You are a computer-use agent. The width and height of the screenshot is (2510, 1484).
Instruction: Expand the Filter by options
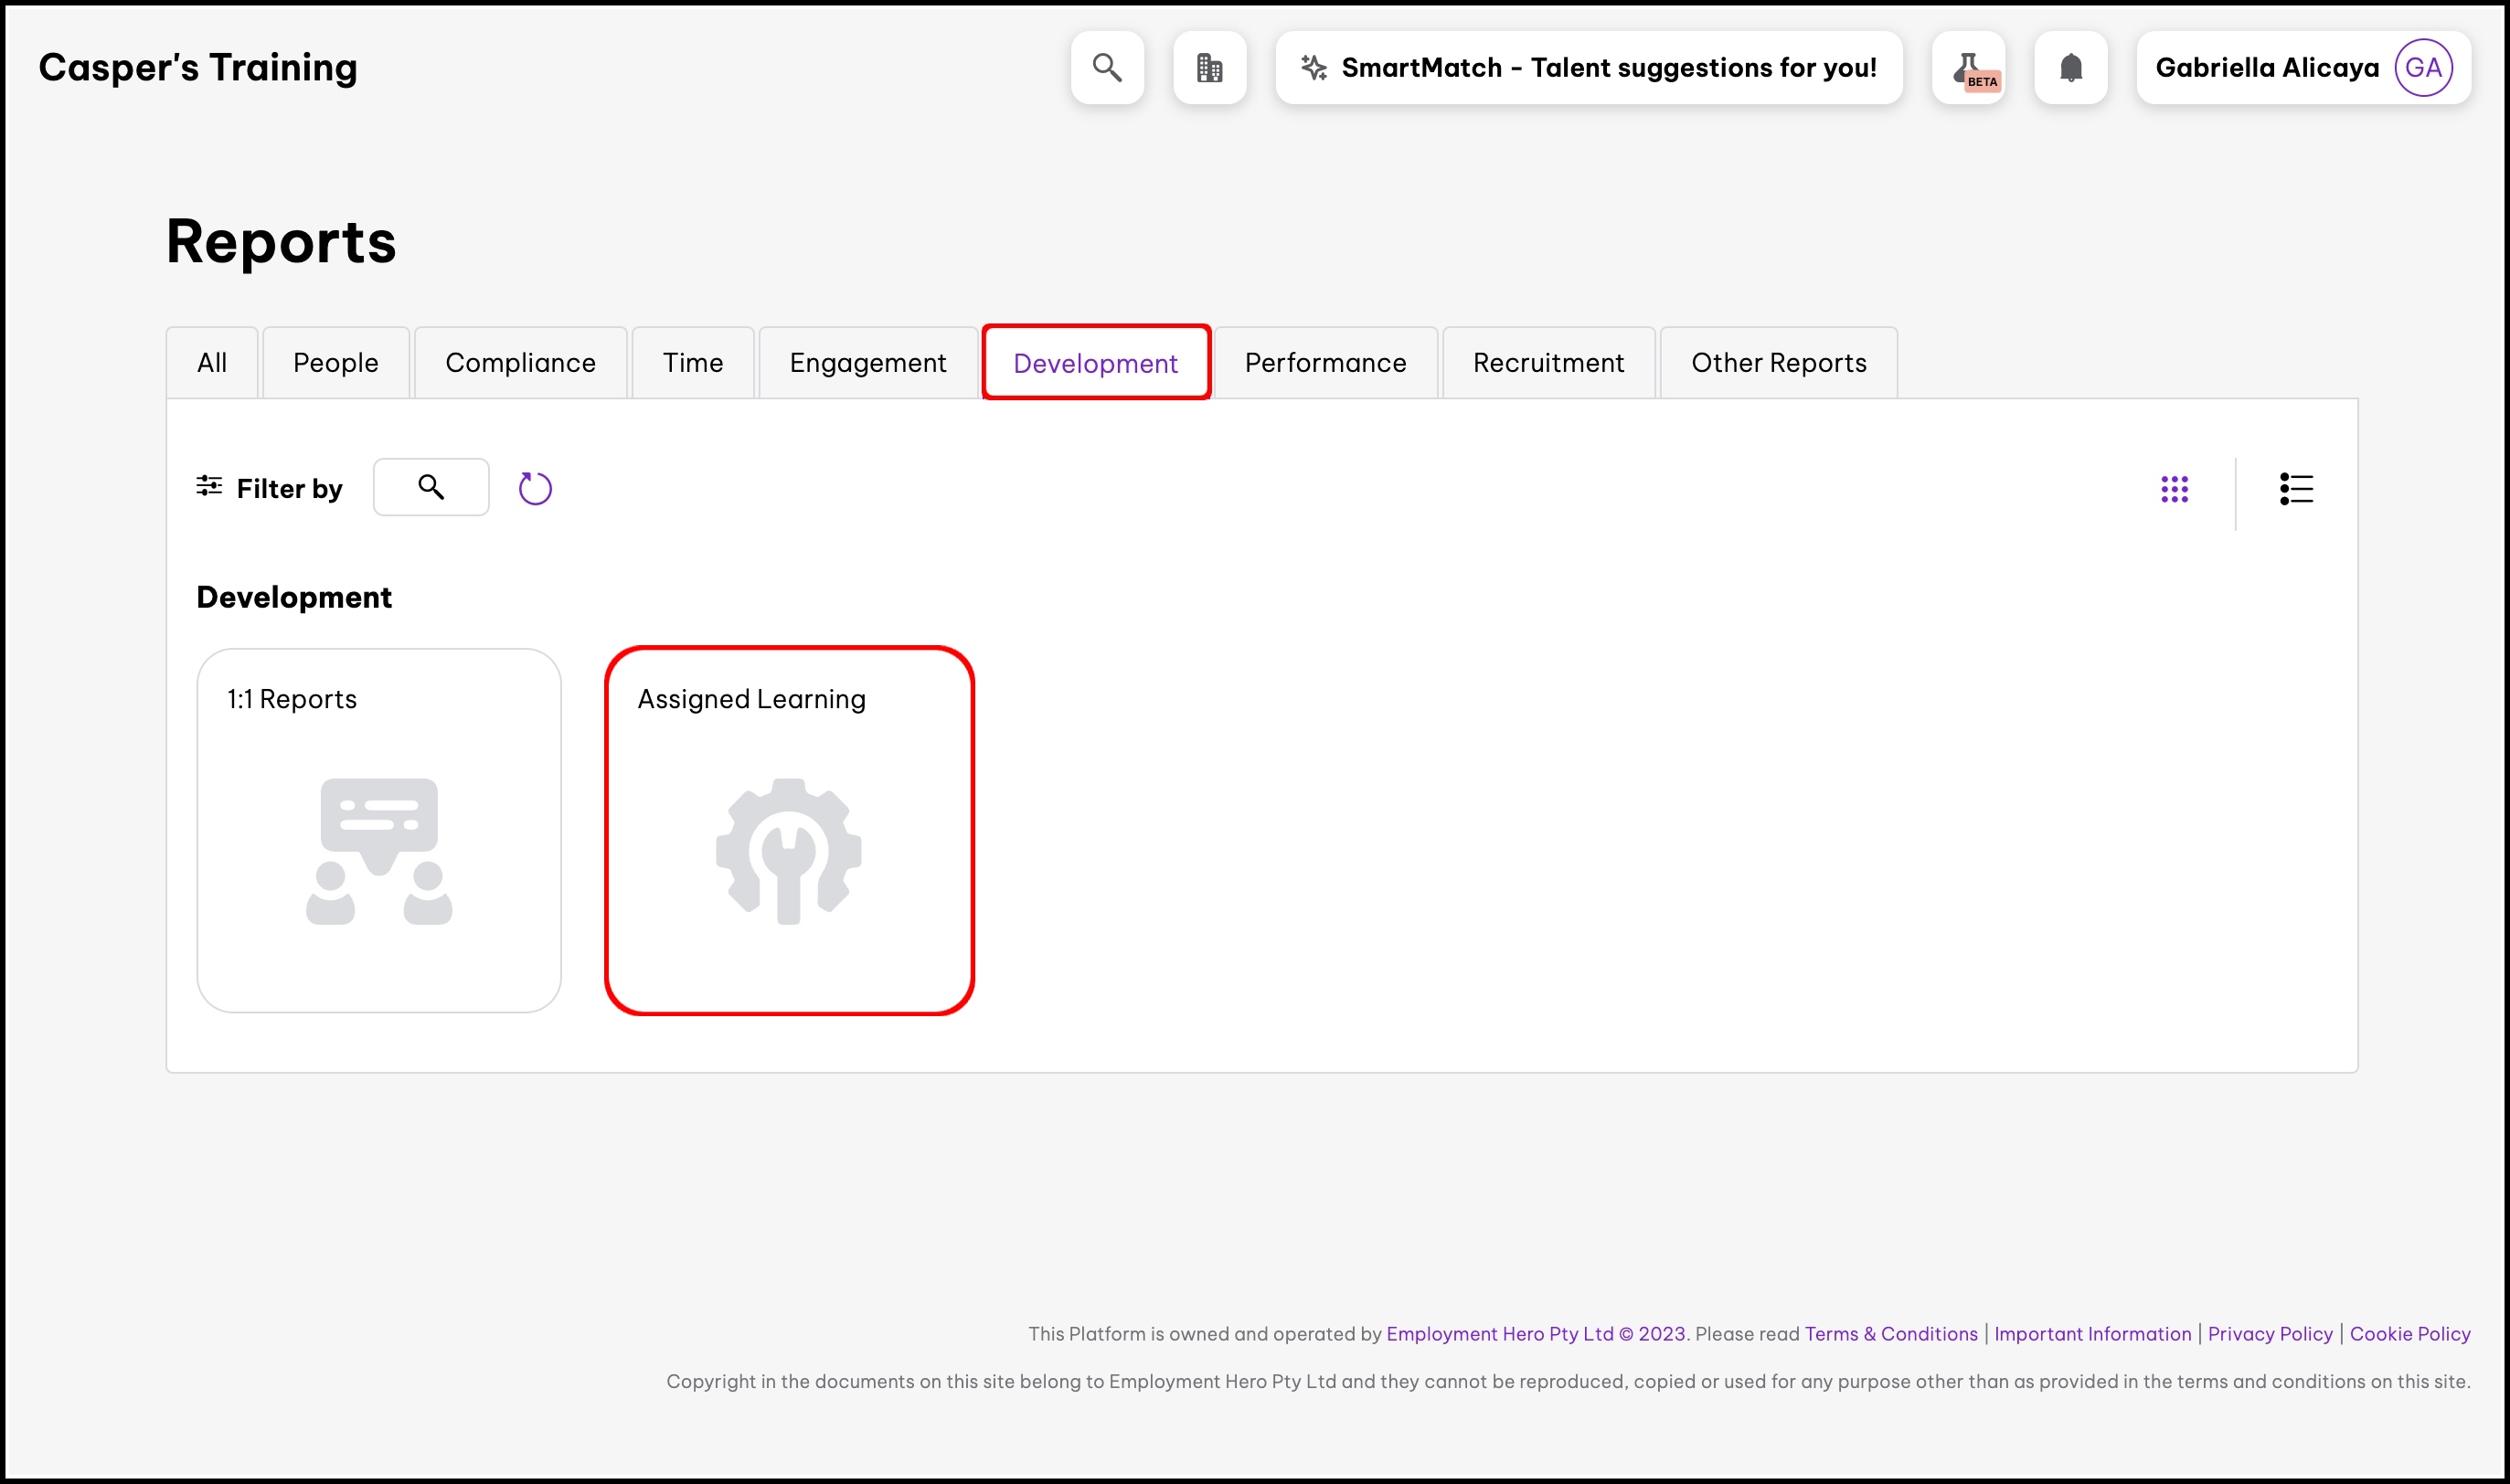[x=269, y=488]
